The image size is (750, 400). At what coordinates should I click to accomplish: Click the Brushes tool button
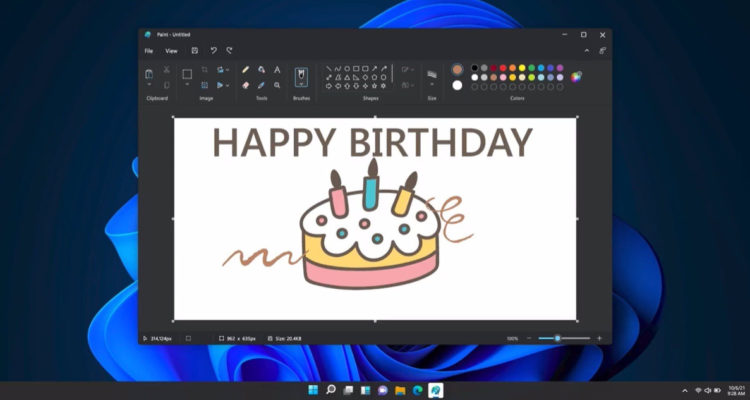pos(301,77)
